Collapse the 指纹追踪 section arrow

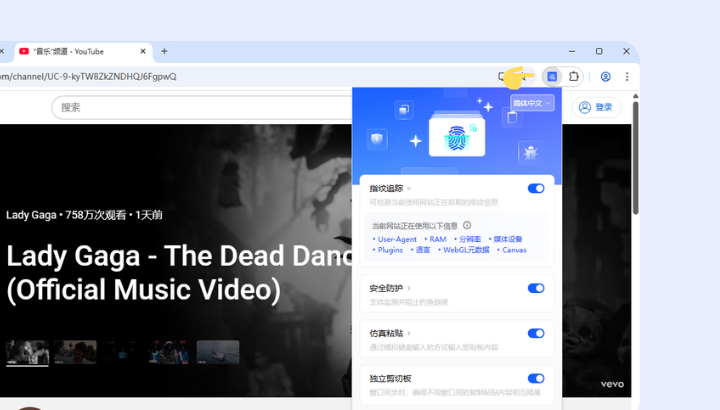[x=409, y=189]
